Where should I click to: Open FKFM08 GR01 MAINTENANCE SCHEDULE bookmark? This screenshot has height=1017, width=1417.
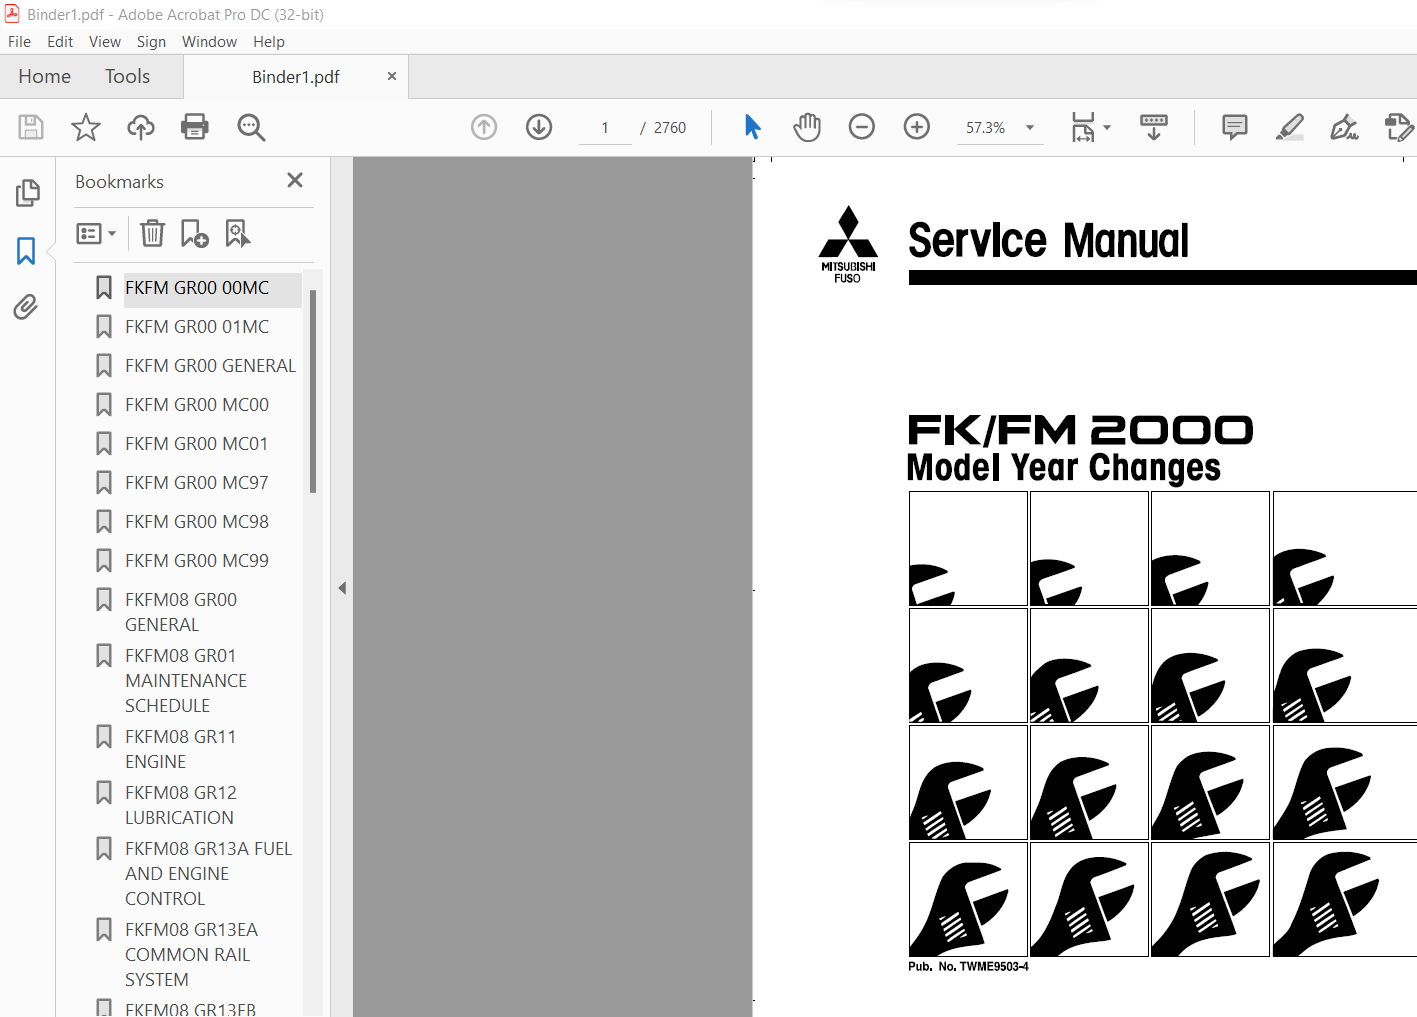pyautogui.click(x=186, y=680)
